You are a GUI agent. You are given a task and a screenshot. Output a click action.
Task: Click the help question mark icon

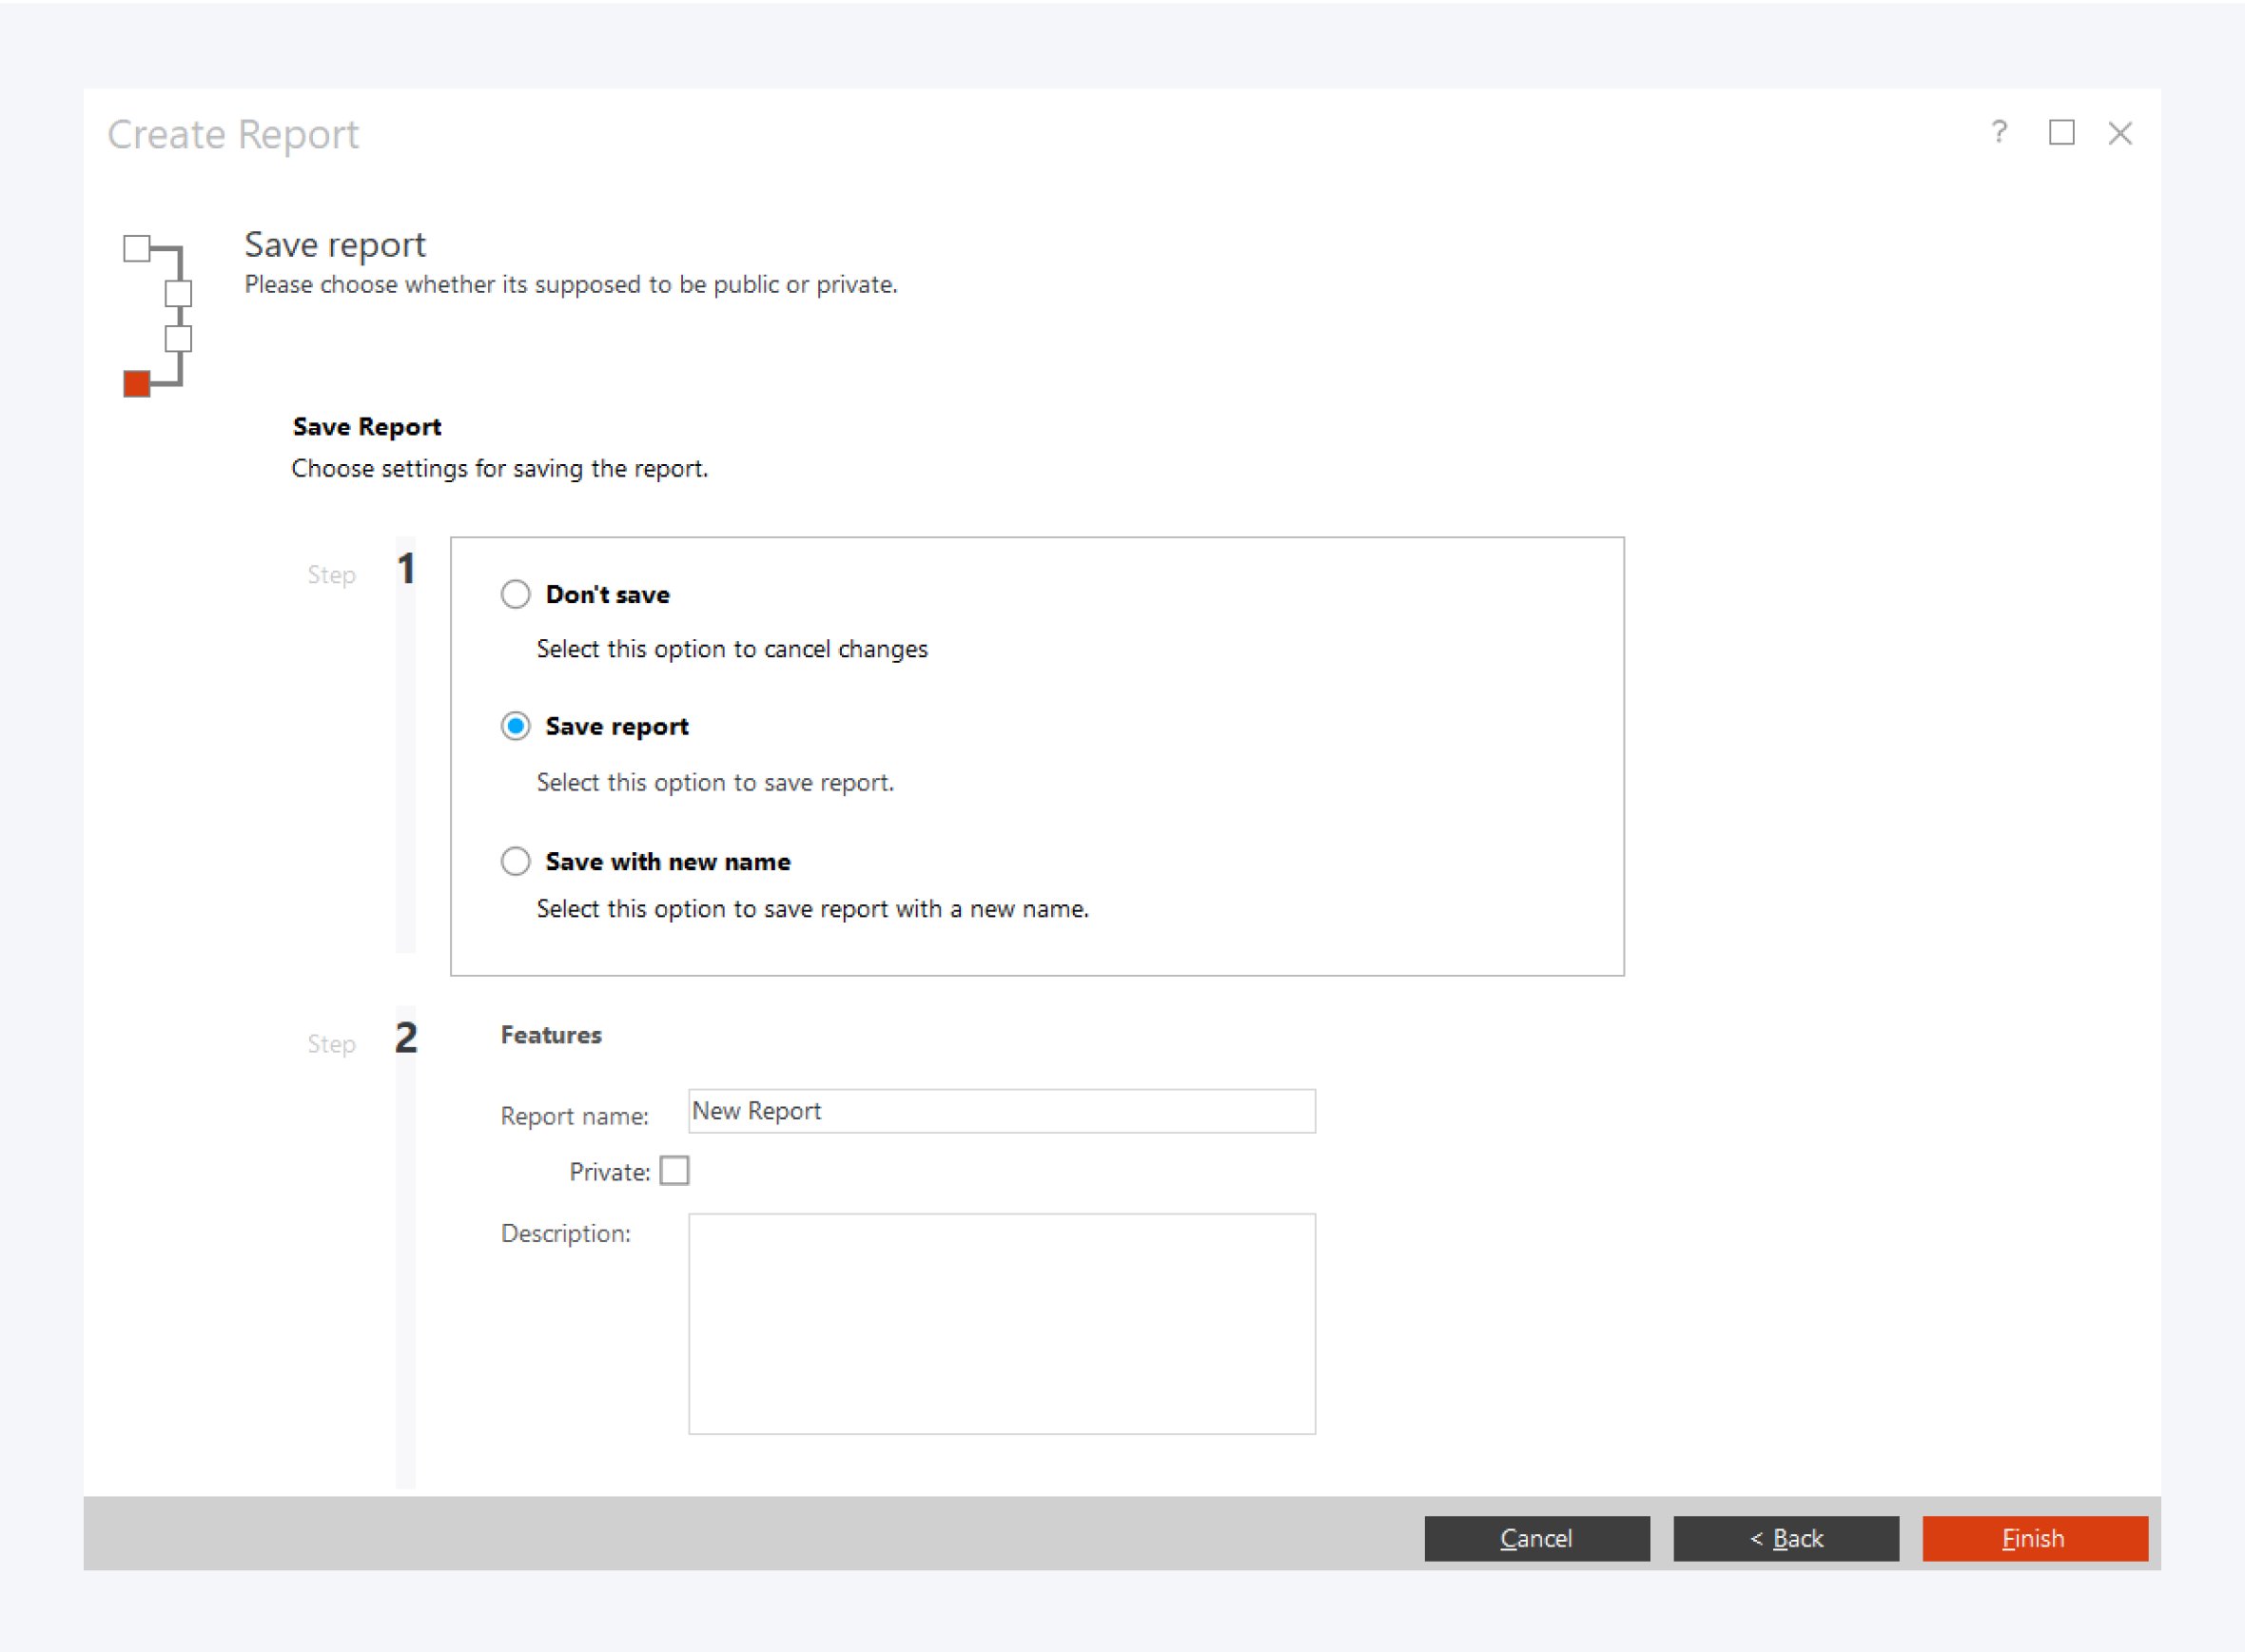1998,132
